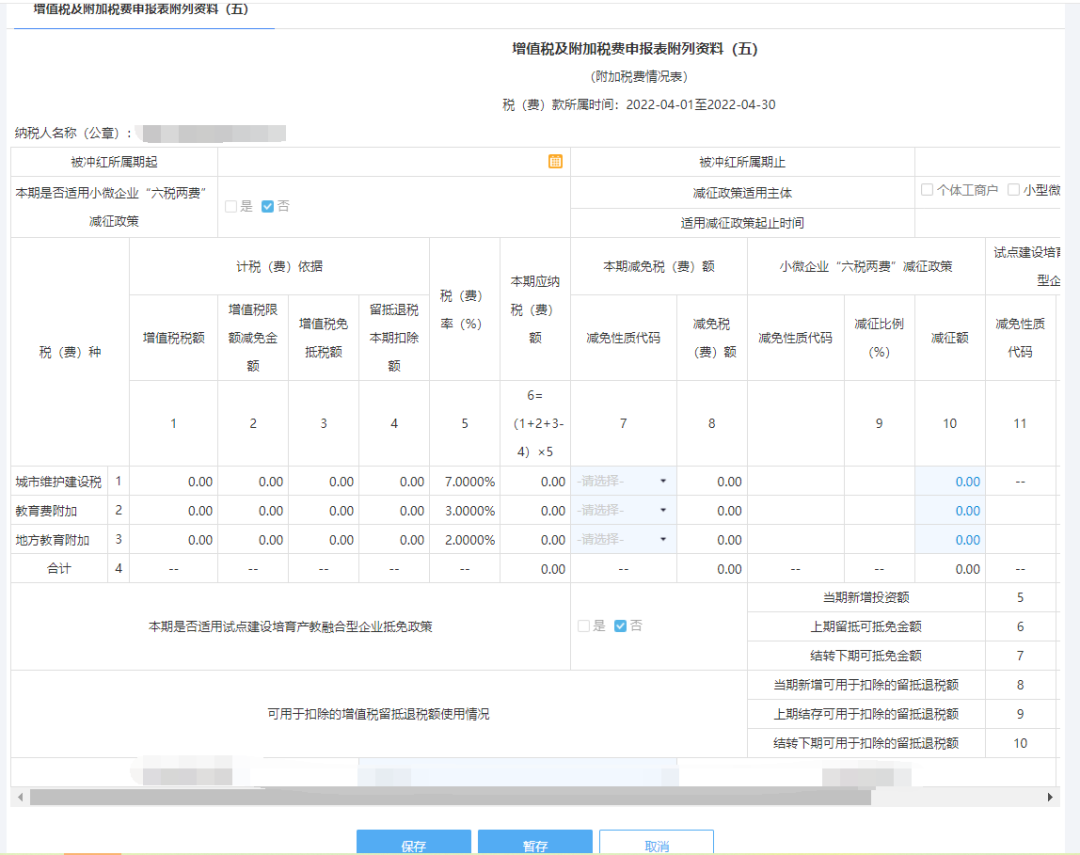Open 减免性质代码 dropdown for 城市维护建设税

click(623, 481)
